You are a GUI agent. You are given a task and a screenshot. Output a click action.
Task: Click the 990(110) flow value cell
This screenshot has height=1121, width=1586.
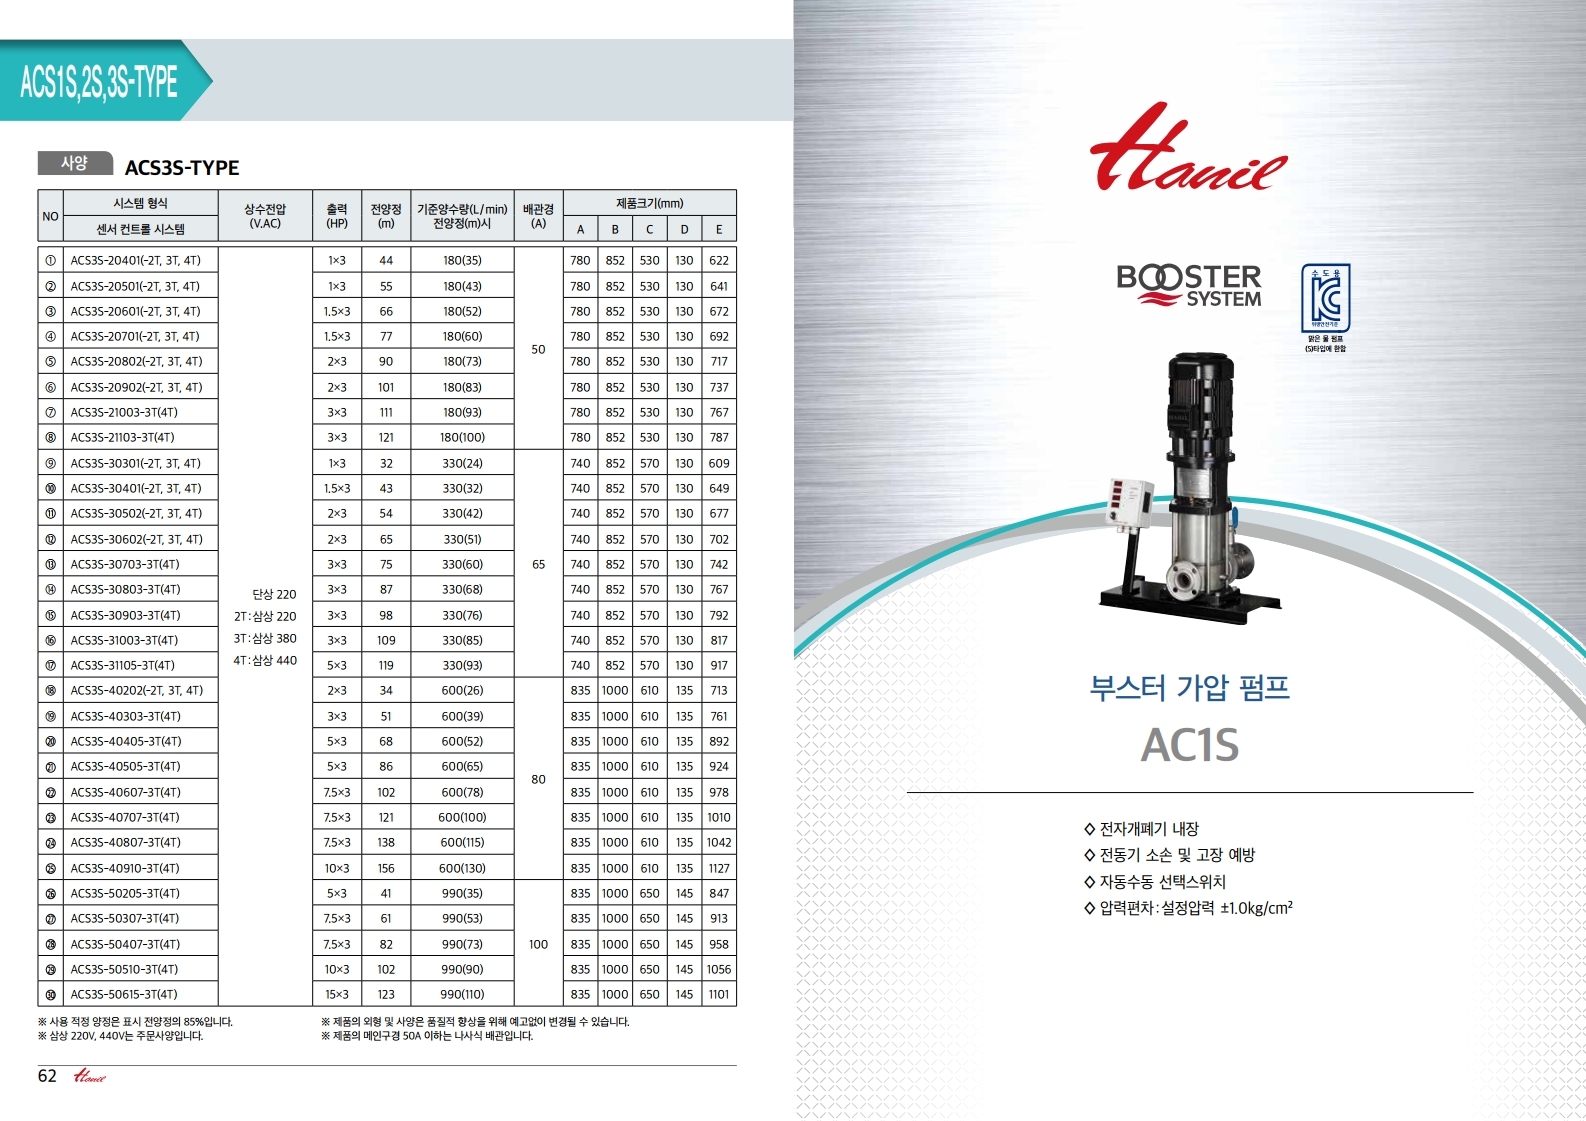462,994
